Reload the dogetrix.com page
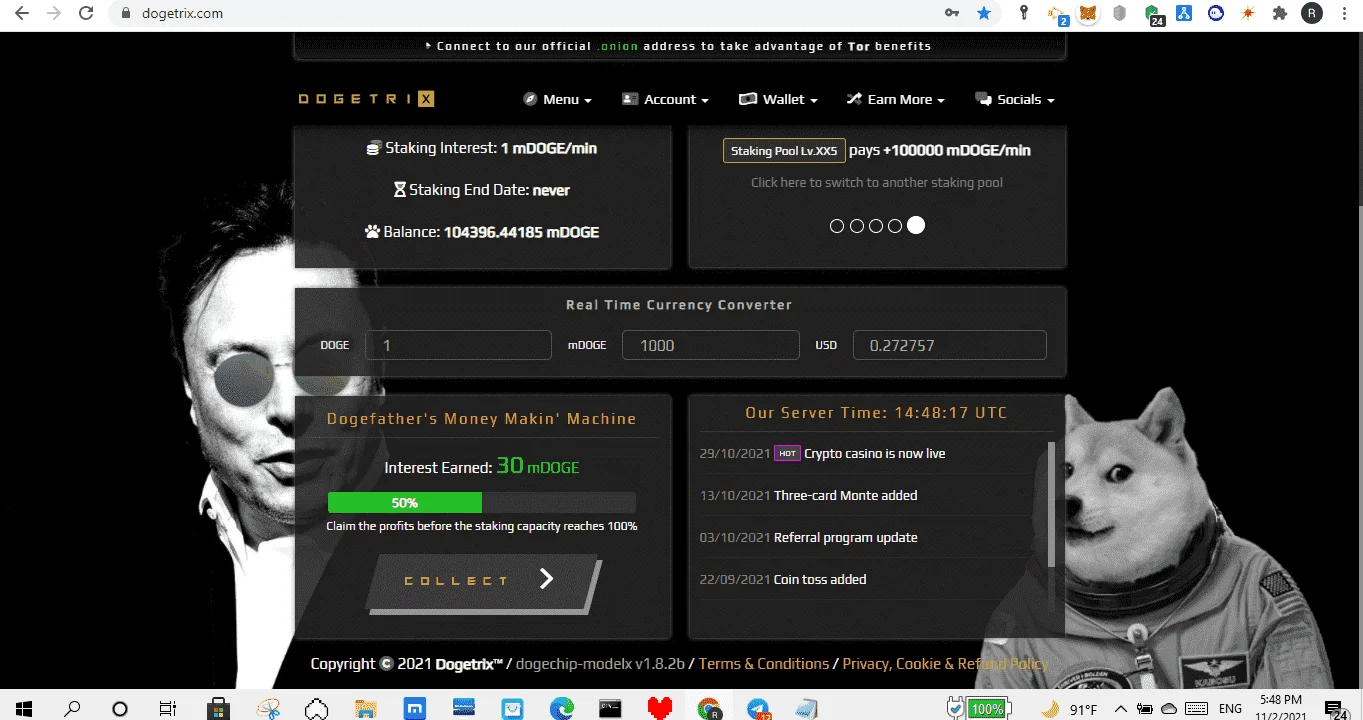Viewport: 1363px width, 720px height. click(87, 14)
